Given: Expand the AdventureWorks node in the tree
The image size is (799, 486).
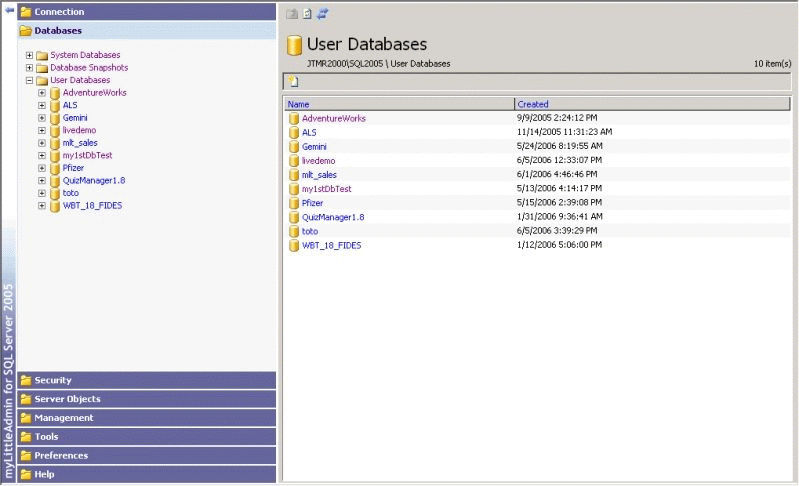Looking at the screenshot, I should click(42, 93).
